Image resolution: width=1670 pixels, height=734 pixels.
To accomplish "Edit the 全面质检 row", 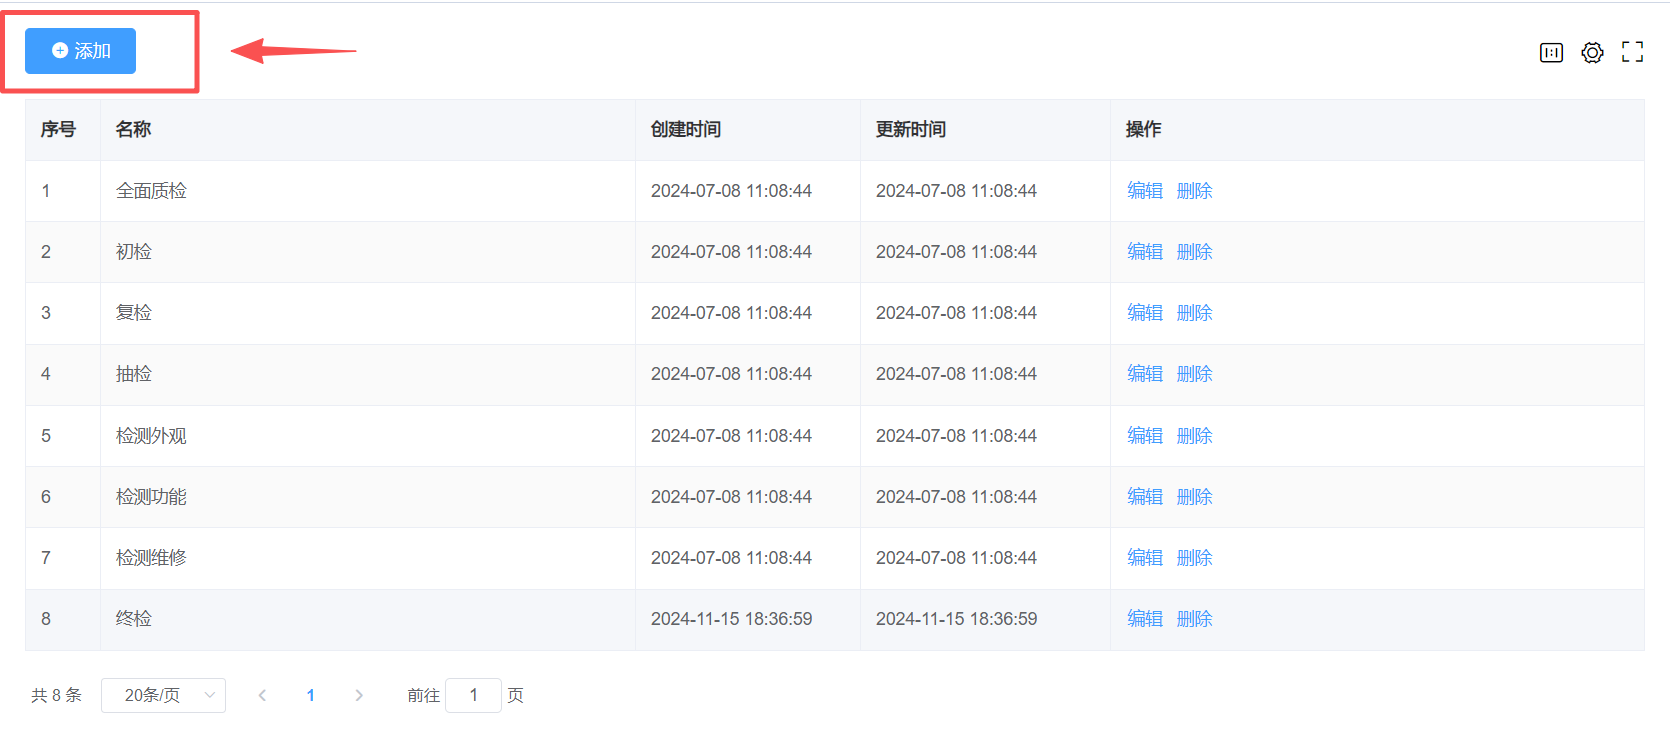I will pyautogui.click(x=1144, y=191).
